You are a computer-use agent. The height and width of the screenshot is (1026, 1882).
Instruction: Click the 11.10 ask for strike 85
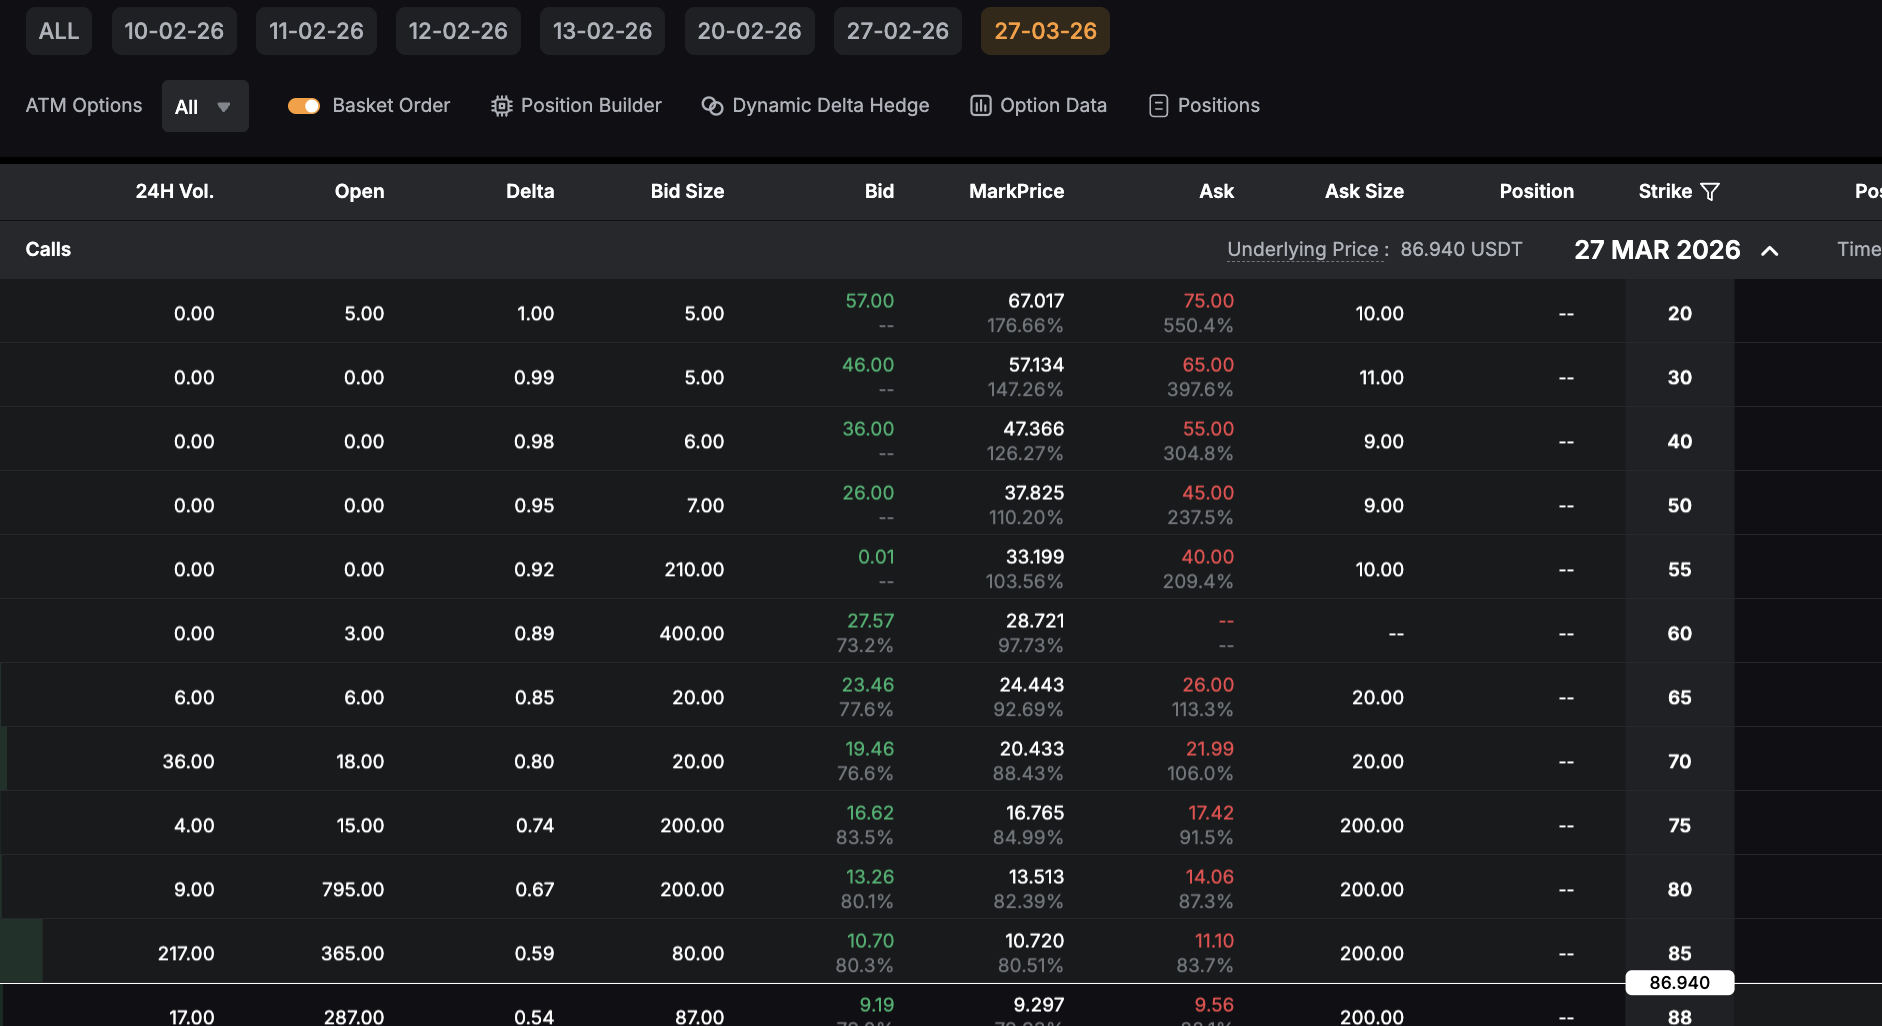tap(1213, 941)
